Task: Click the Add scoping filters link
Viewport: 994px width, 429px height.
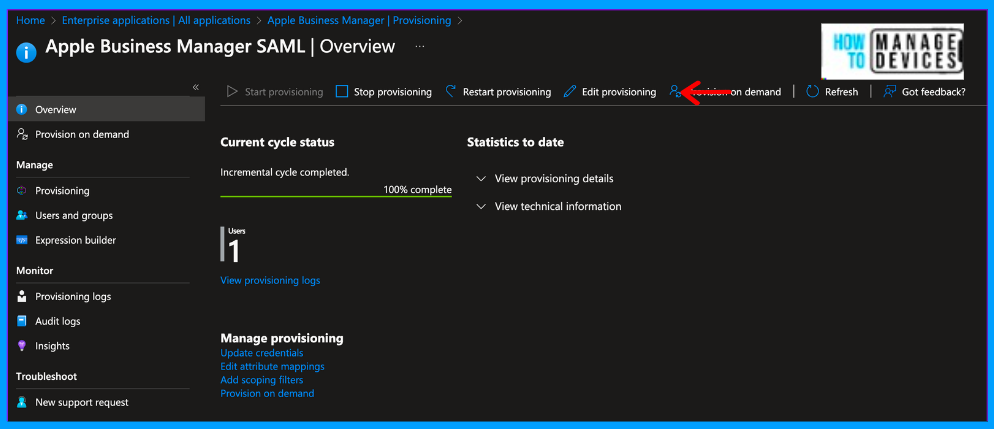Action: click(x=262, y=380)
